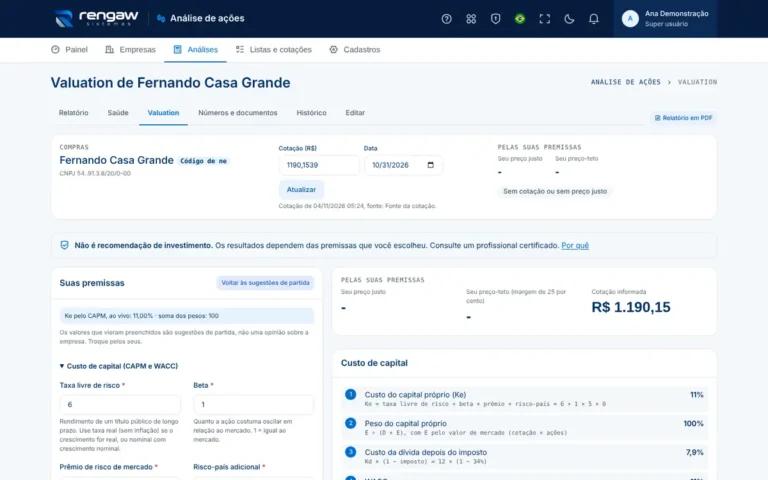Click the 100% value for Peso do capital próprio

click(693, 423)
